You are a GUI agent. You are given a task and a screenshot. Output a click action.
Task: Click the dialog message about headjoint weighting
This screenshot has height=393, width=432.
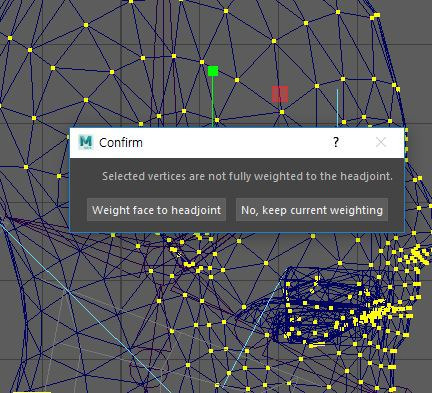coord(247,176)
